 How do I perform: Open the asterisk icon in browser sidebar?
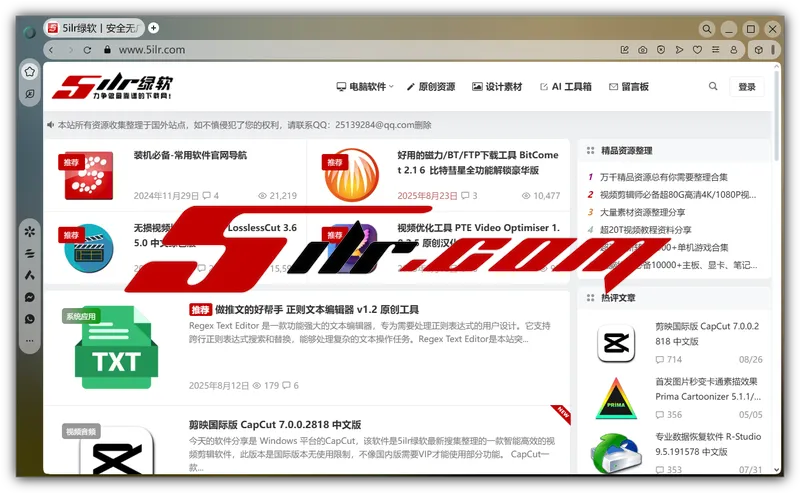30,231
